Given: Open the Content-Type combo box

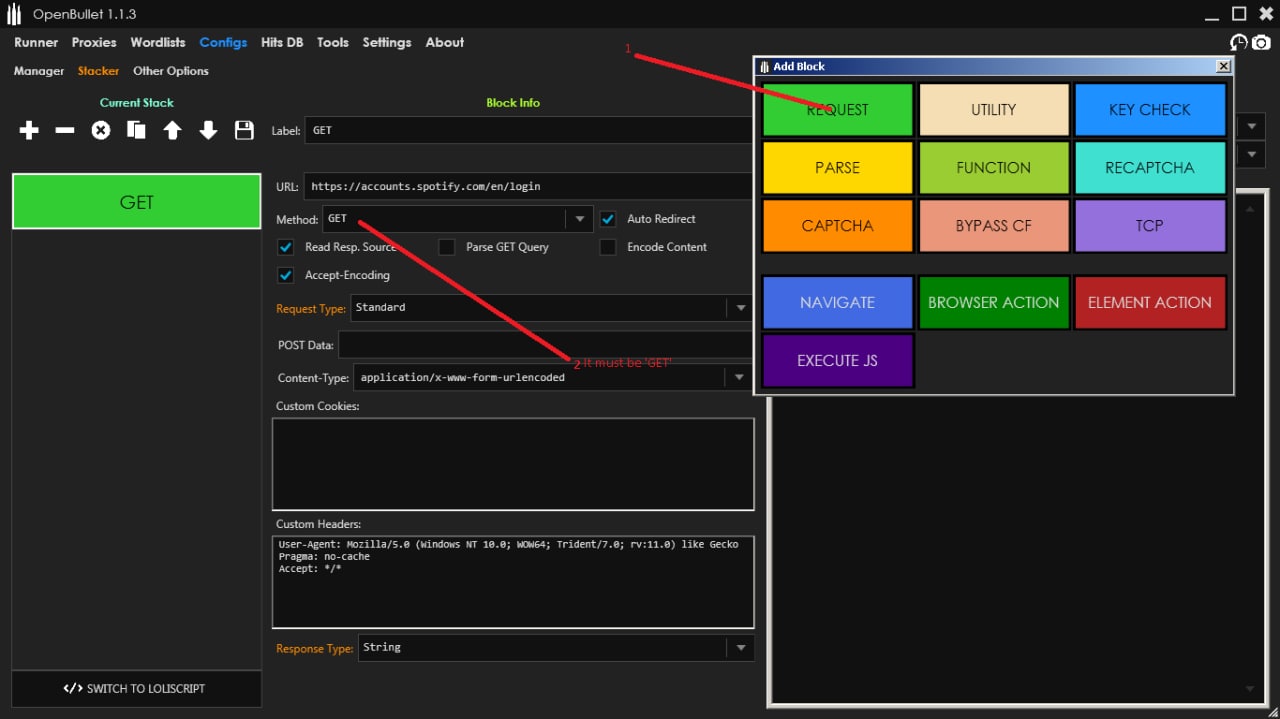Looking at the screenshot, I should point(554,378).
